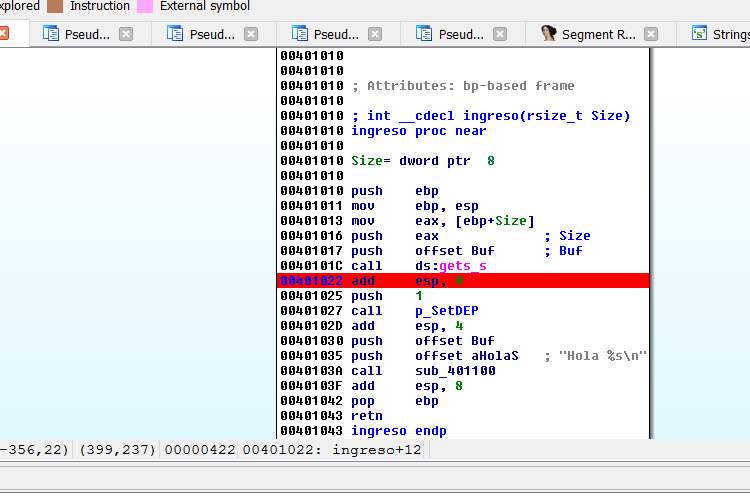Close the fourth Pseudocode tab
The image size is (750, 497).
coord(500,34)
